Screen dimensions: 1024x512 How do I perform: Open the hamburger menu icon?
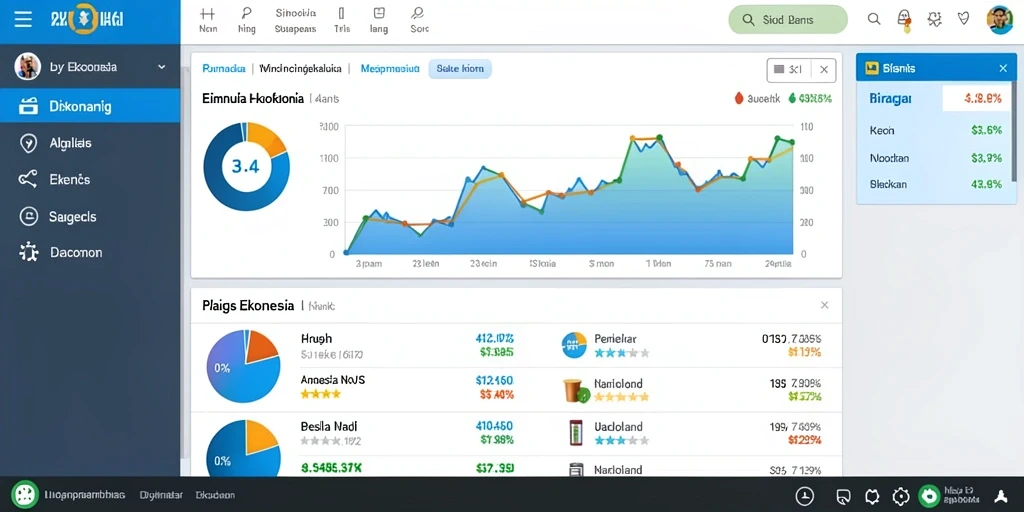[23, 19]
